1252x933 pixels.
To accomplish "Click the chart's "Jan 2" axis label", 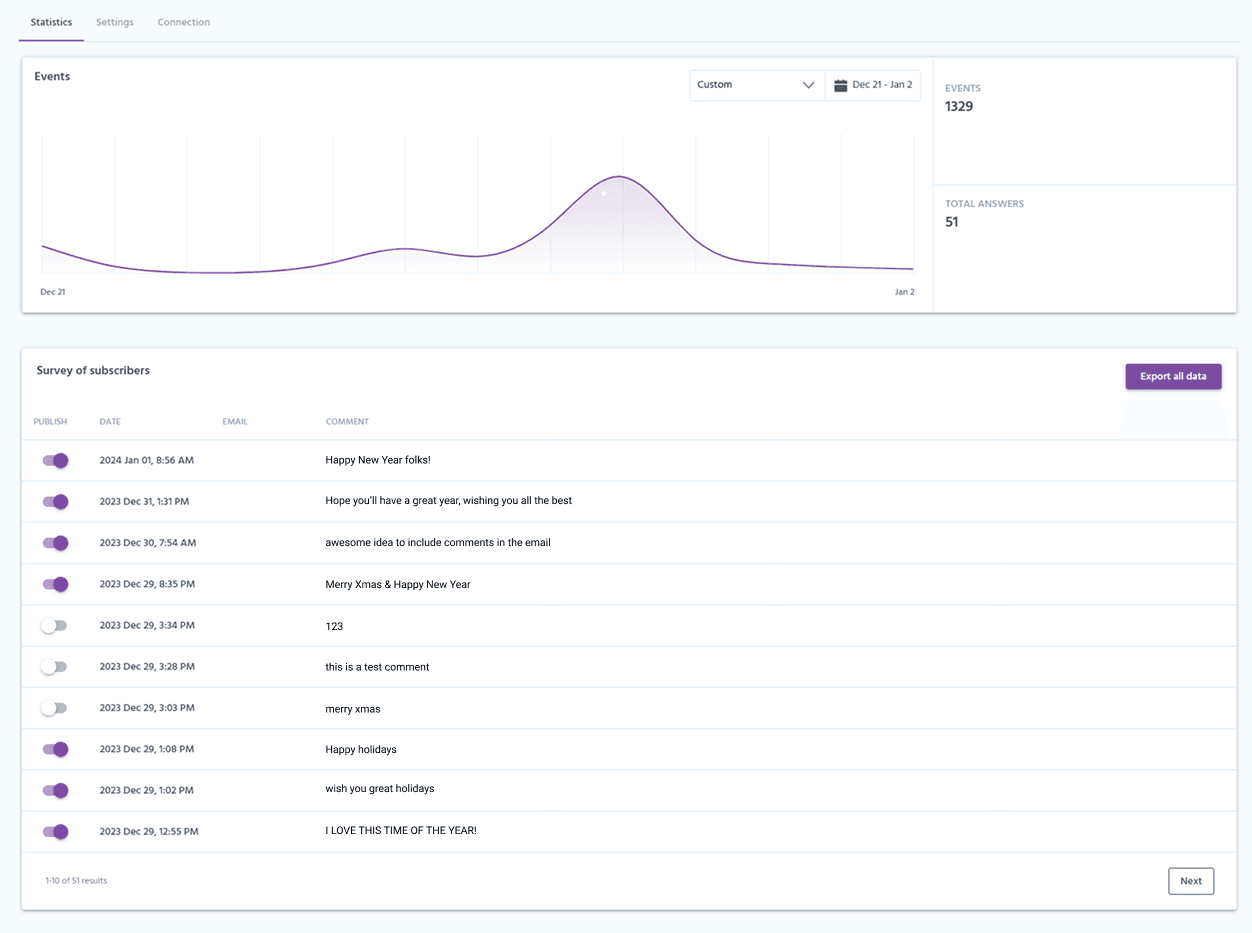I will click(x=904, y=292).
